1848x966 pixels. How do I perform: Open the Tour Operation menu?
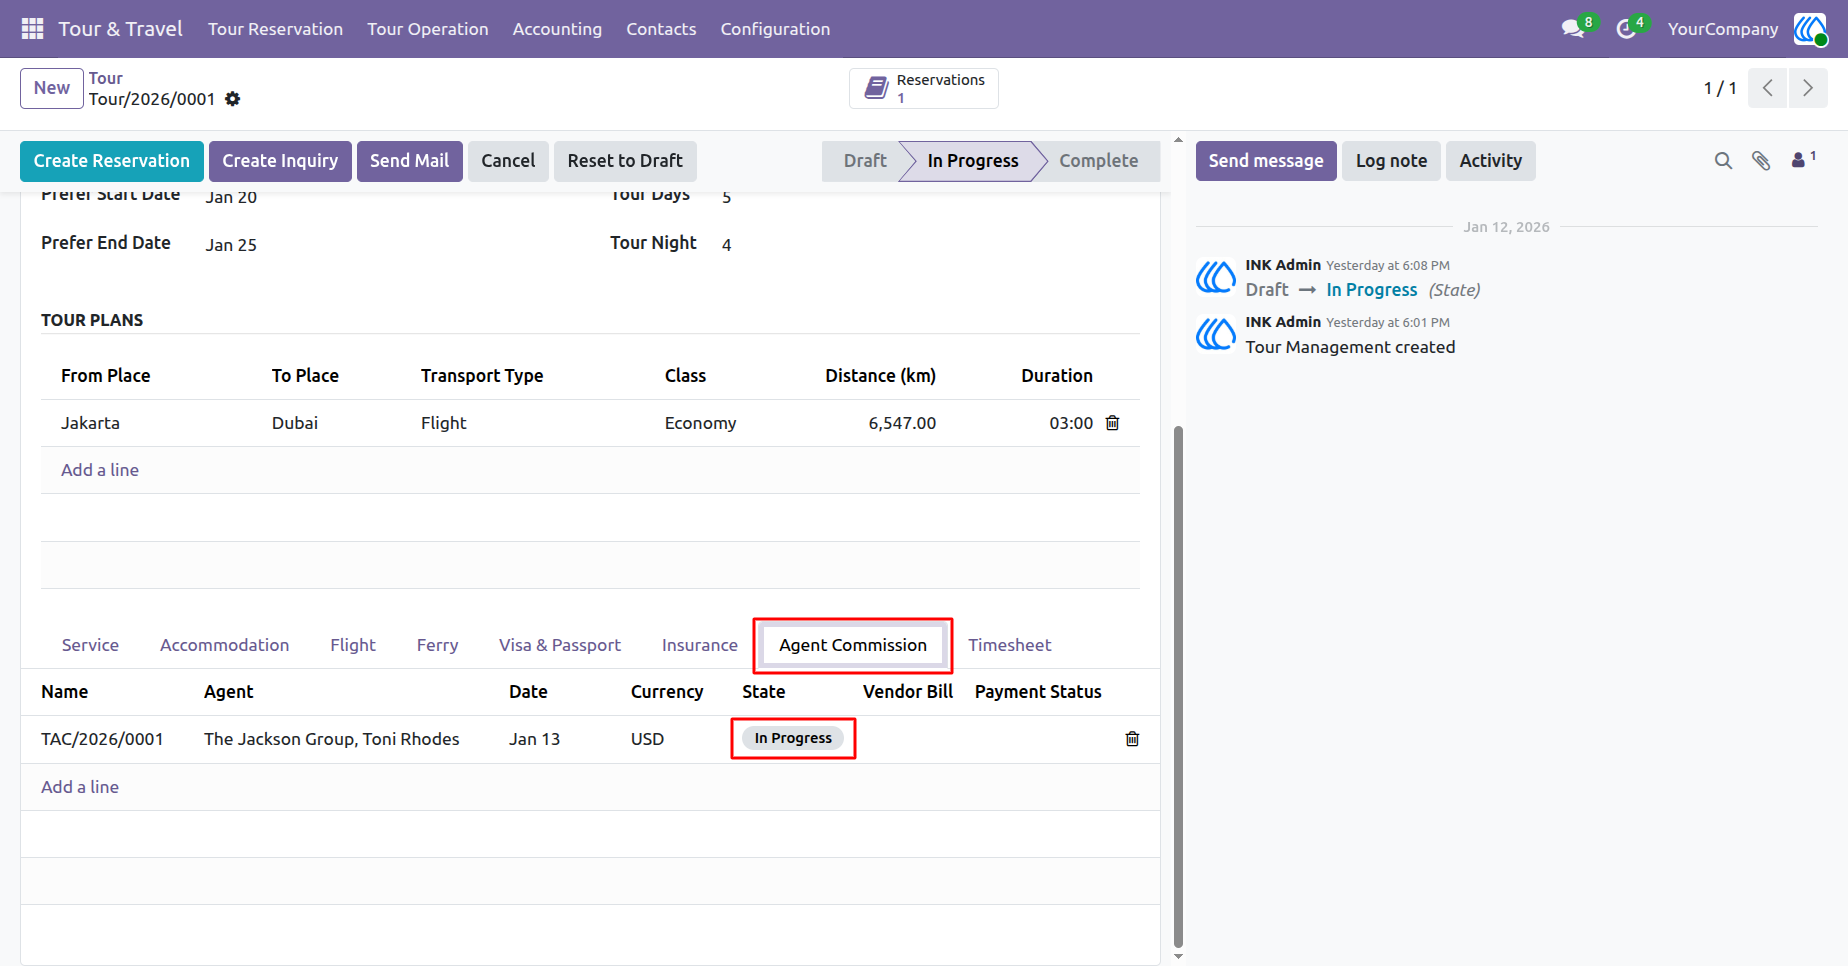[428, 29]
